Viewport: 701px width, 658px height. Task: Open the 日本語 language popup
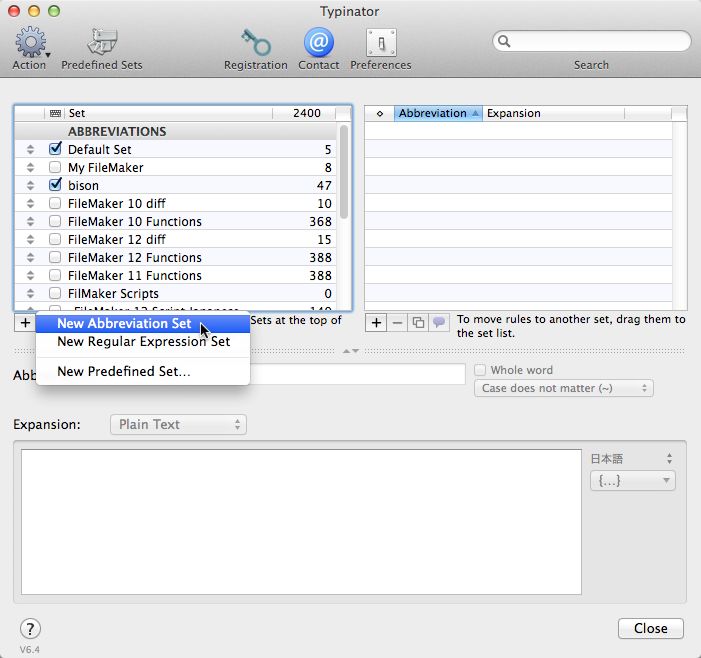tap(632, 459)
